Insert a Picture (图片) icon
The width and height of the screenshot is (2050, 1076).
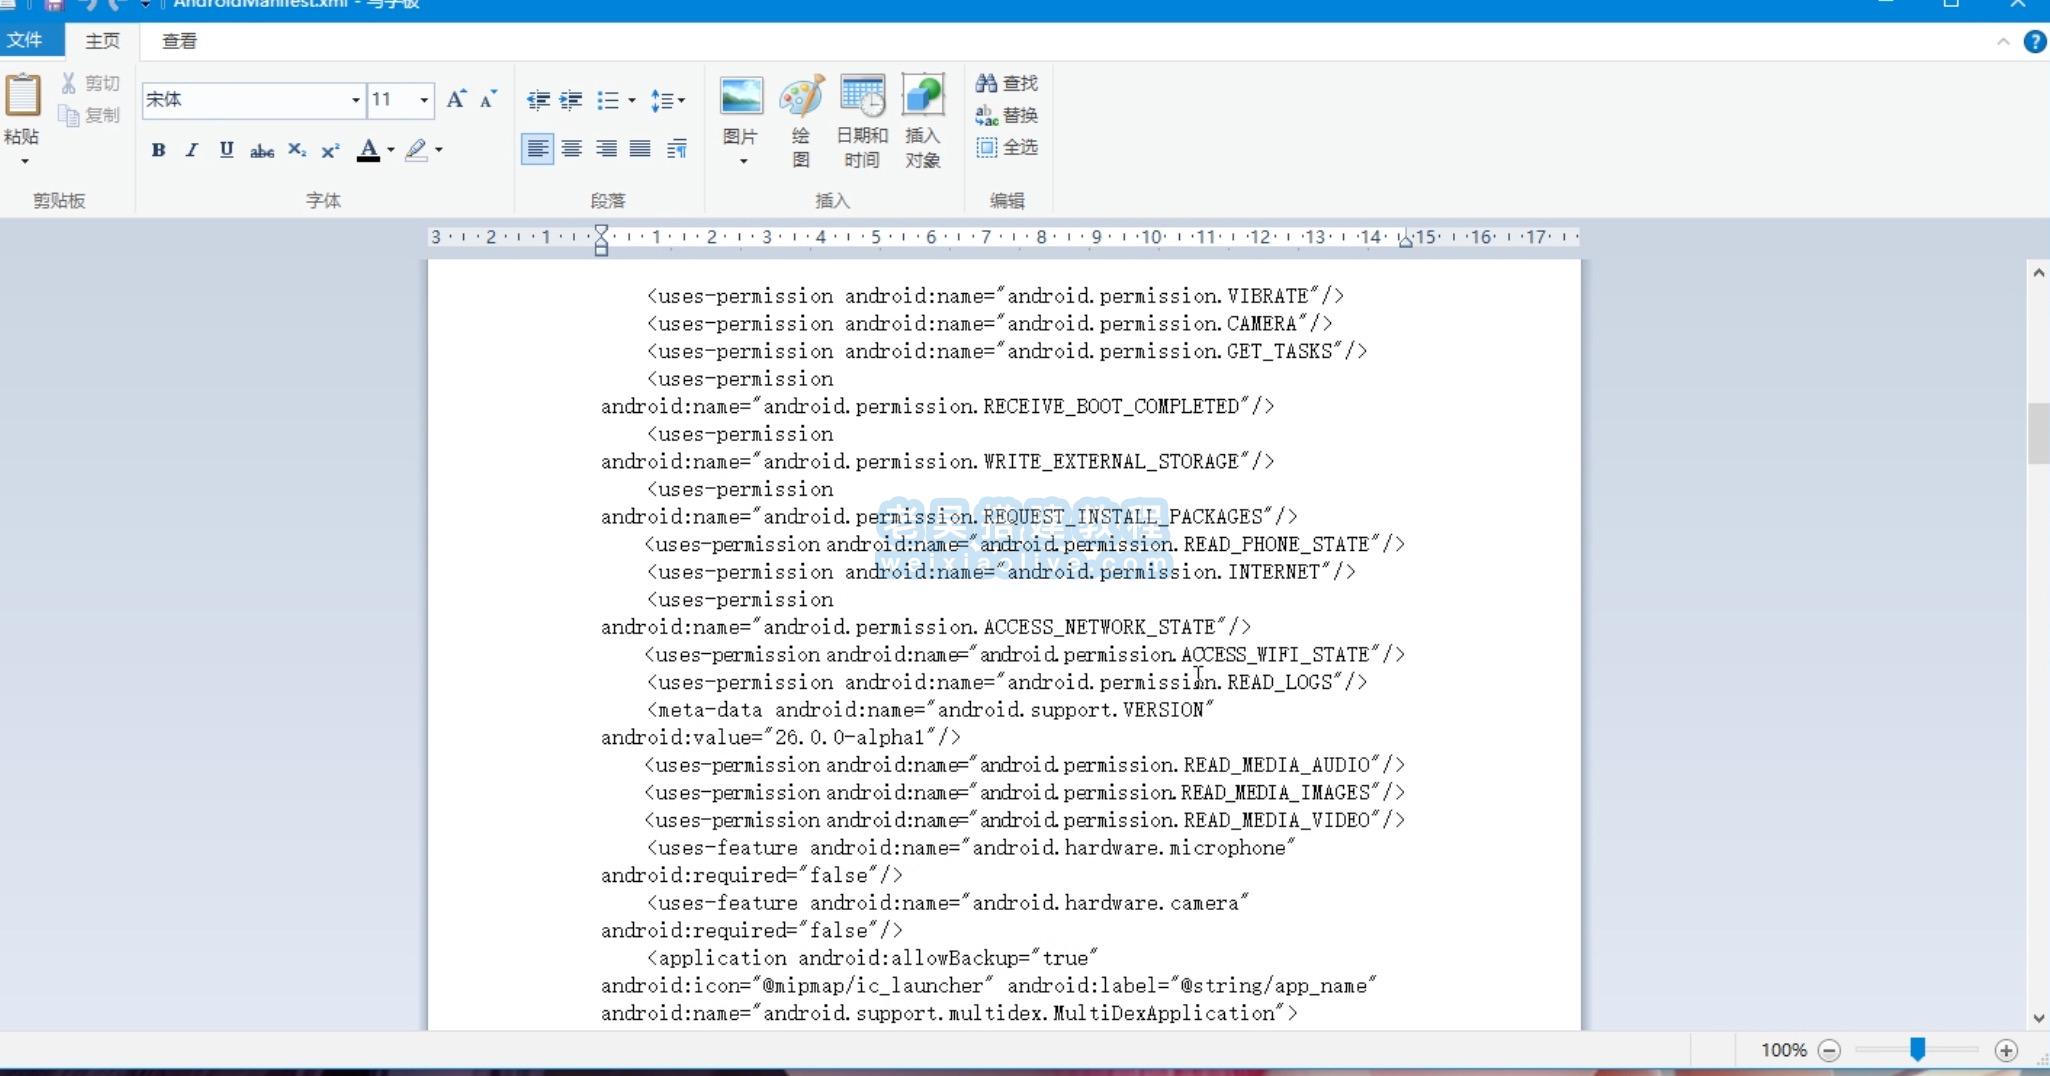[741, 96]
